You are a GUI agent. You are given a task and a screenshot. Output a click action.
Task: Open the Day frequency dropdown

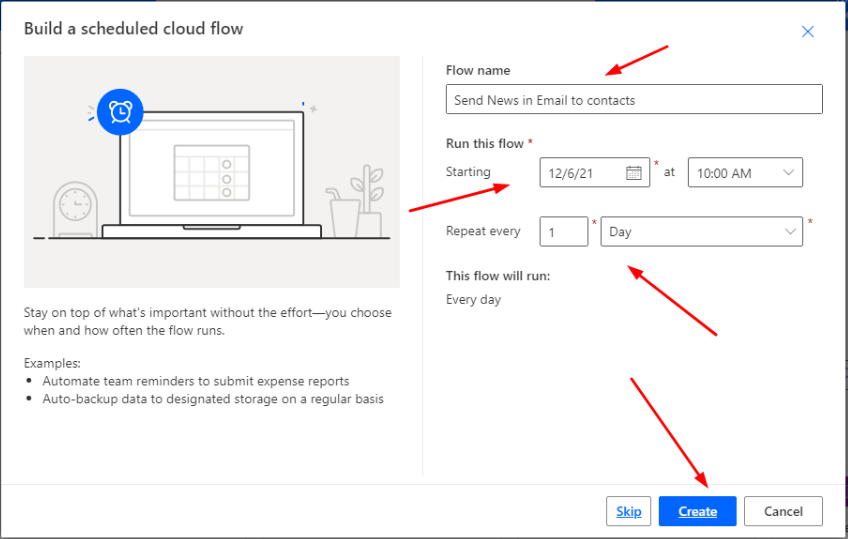tap(700, 232)
